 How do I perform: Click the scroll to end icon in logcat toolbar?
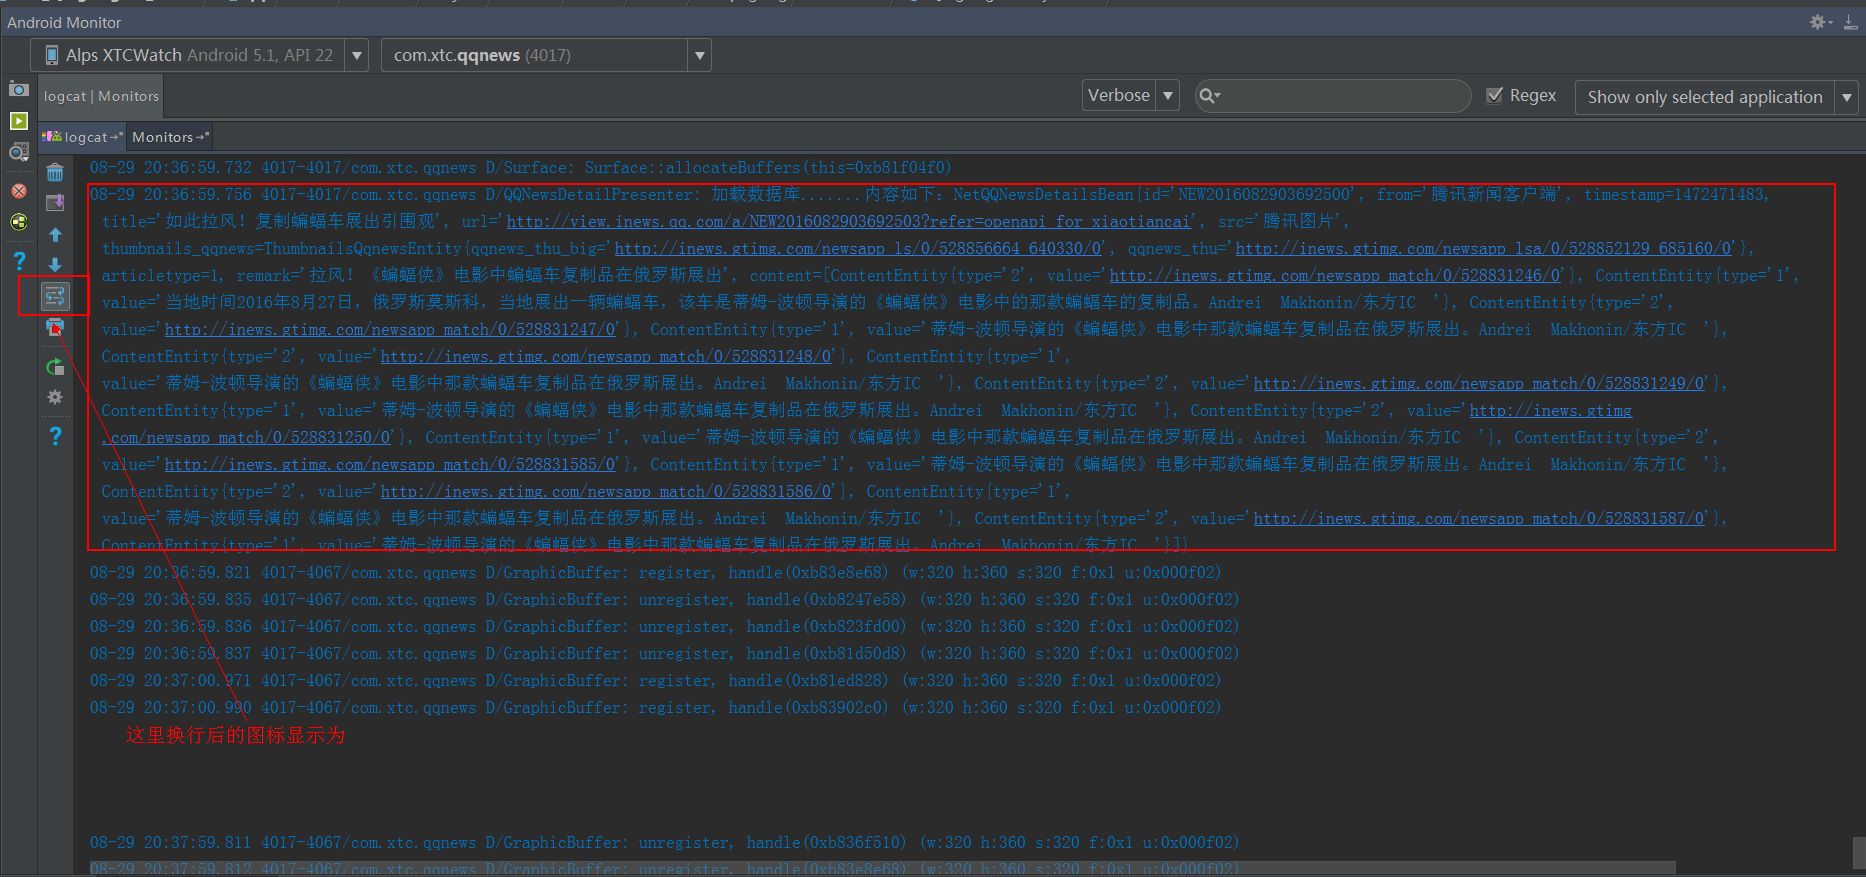coord(55,203)
